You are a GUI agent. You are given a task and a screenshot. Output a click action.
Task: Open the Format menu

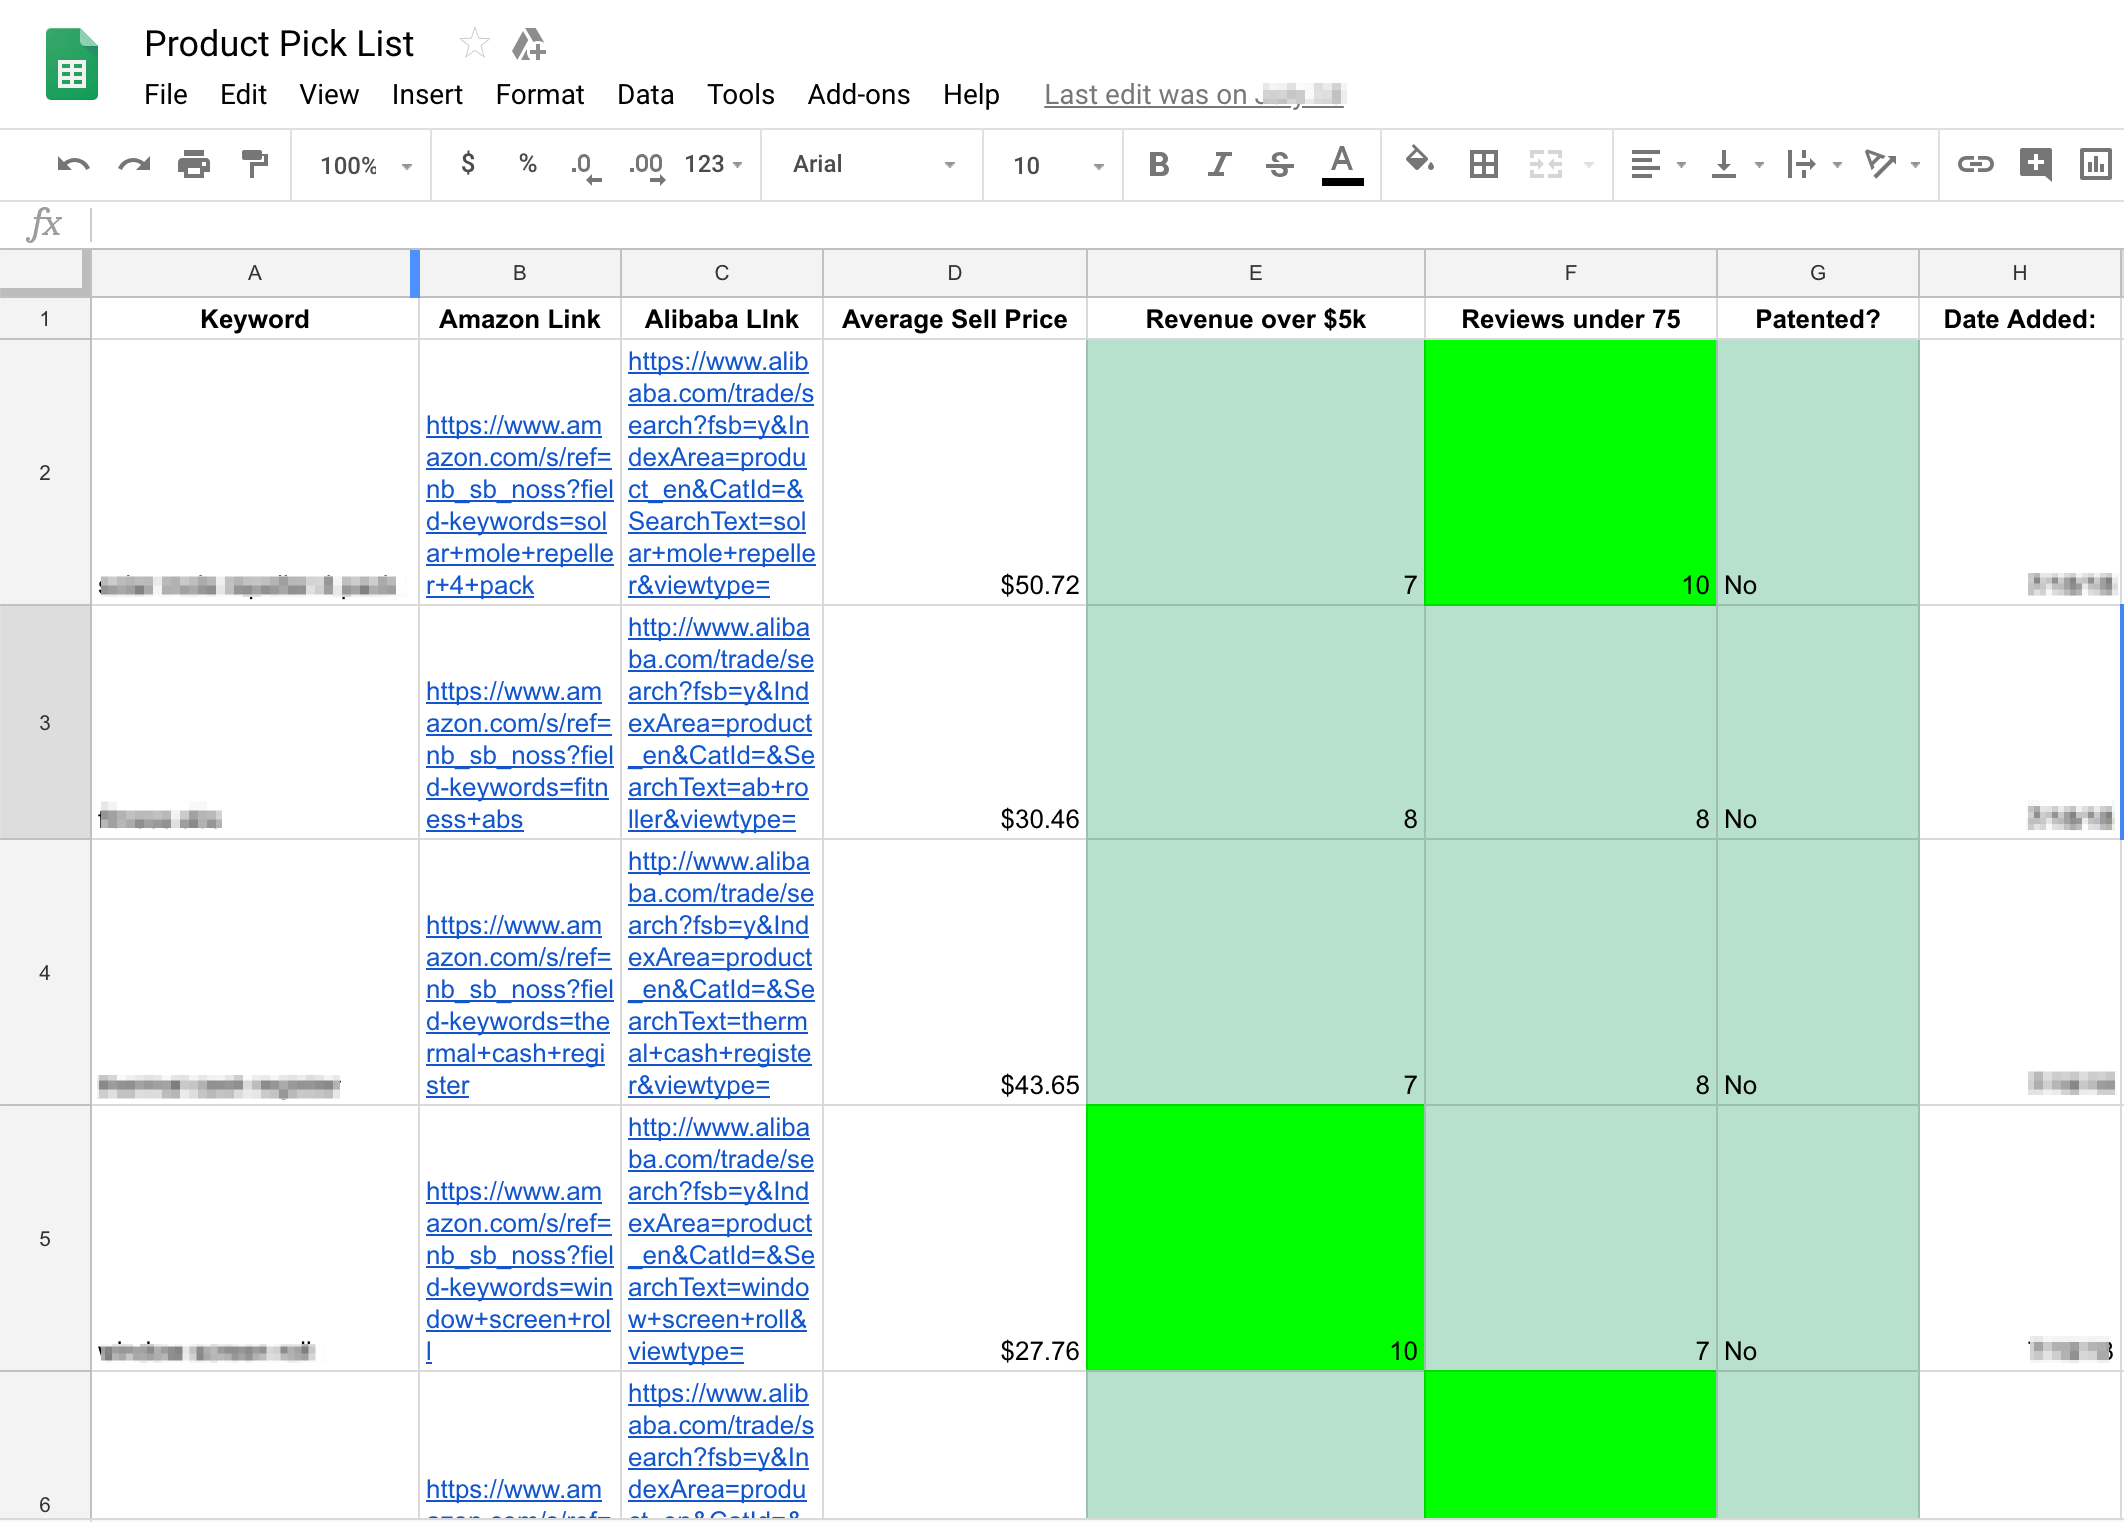[x=540, y=95]
